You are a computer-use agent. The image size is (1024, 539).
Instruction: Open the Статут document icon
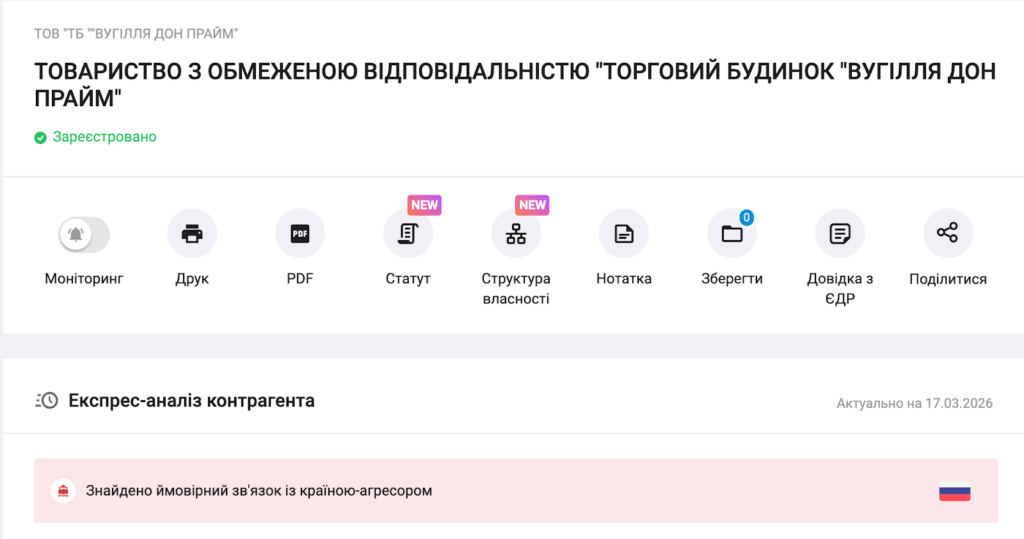pos(408,234)
